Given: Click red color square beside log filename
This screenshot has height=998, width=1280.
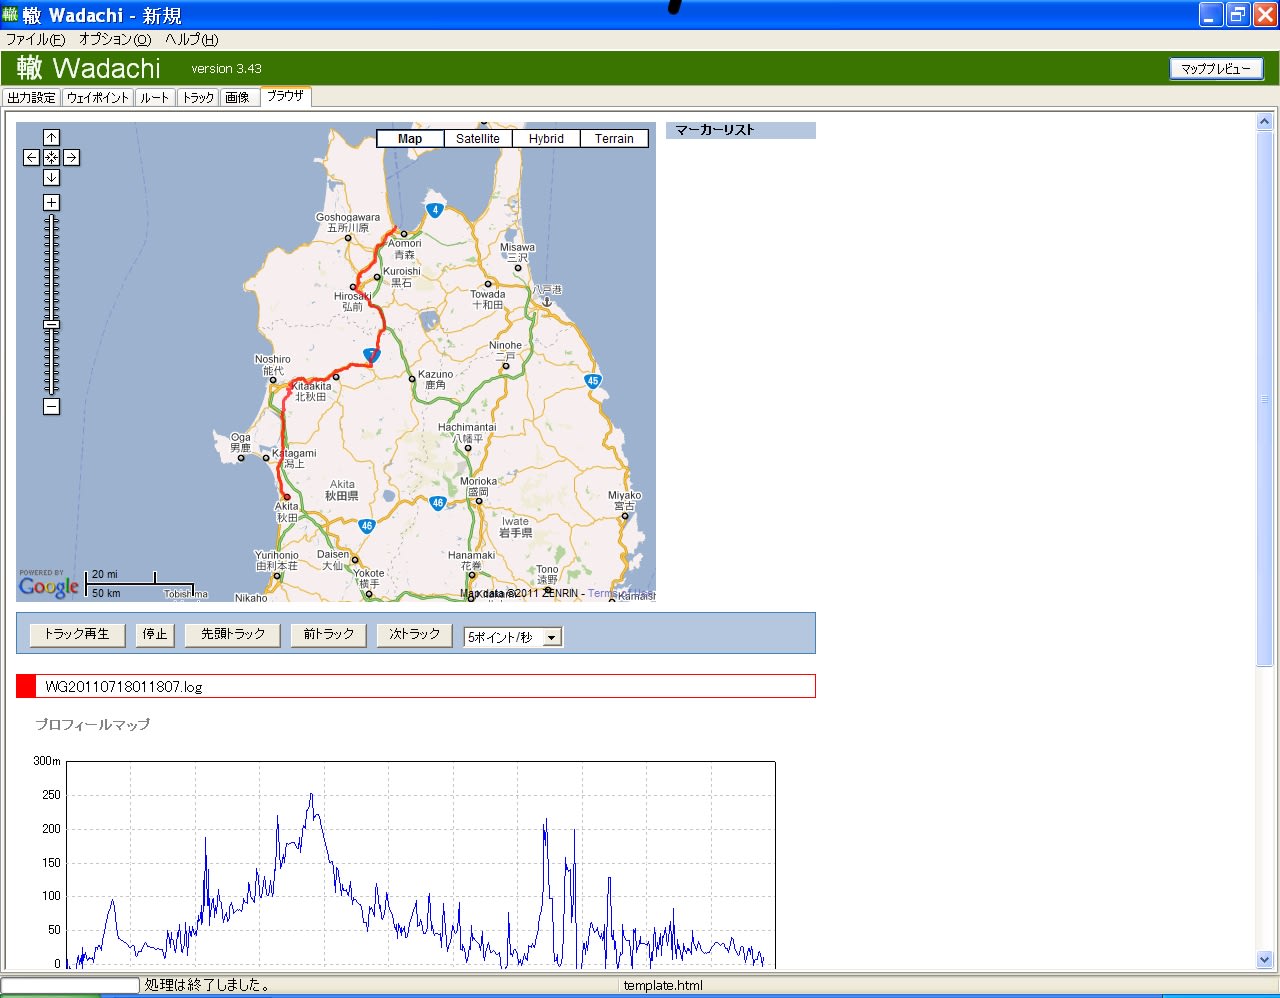Looking at the screenshot, I should point(26,686).
